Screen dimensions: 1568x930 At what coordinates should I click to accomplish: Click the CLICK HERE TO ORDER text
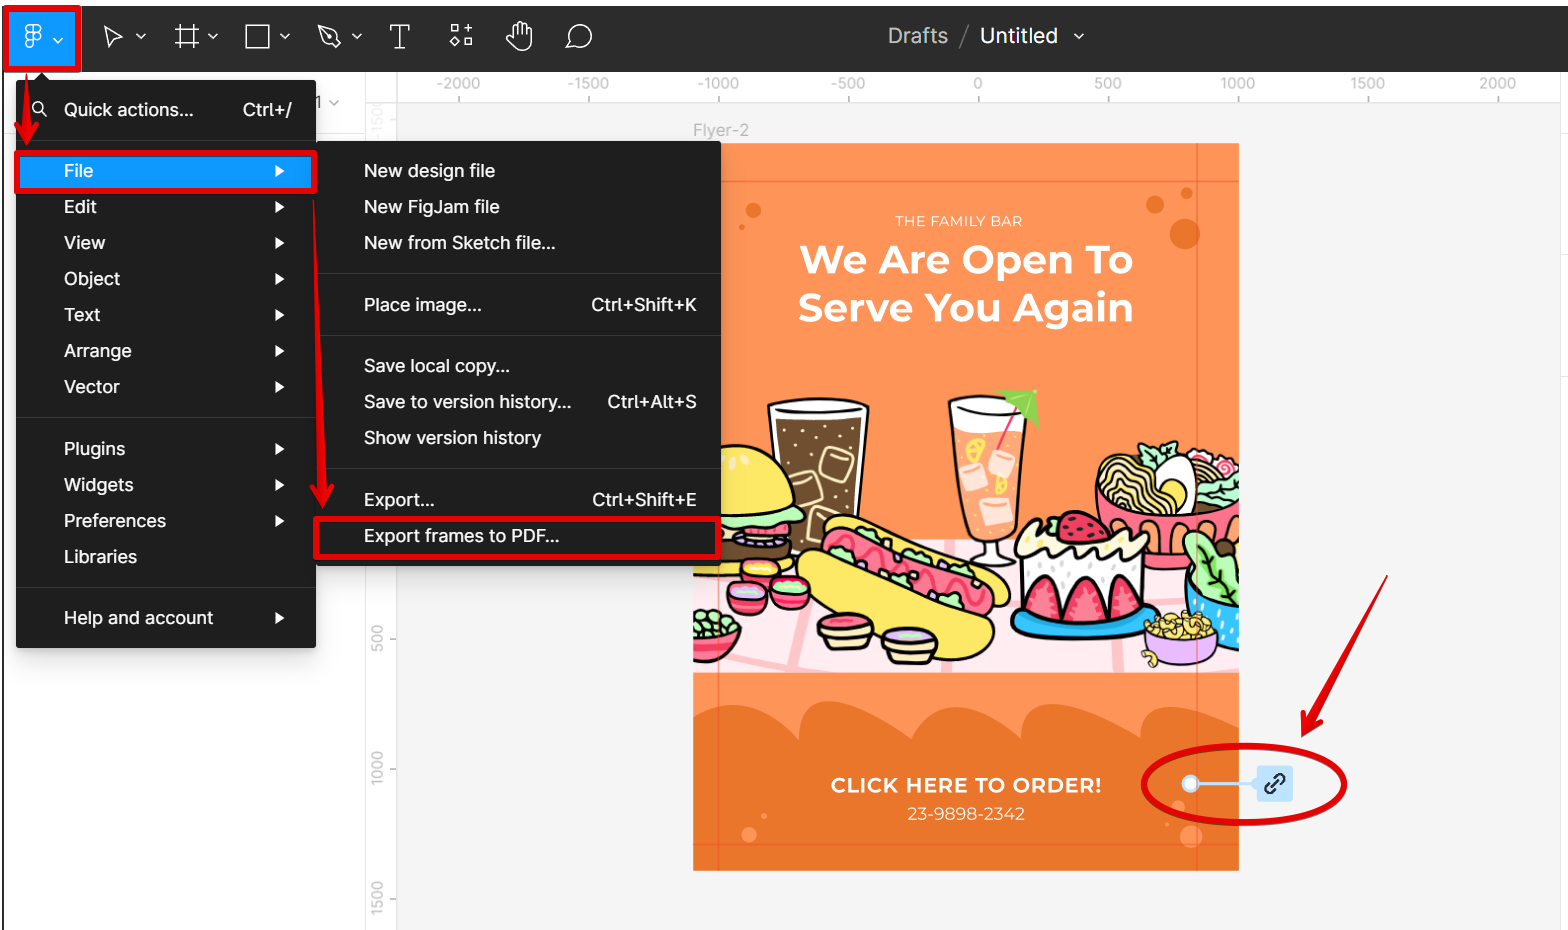[965, 786]
